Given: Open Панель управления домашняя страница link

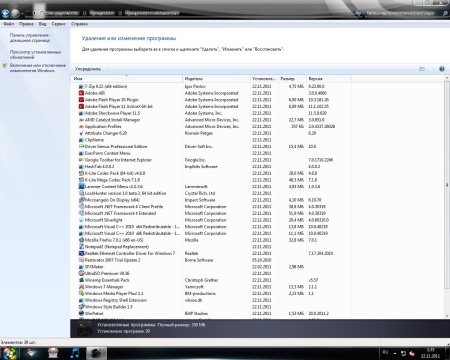Looking at the screenshot, I should point(30,37).
